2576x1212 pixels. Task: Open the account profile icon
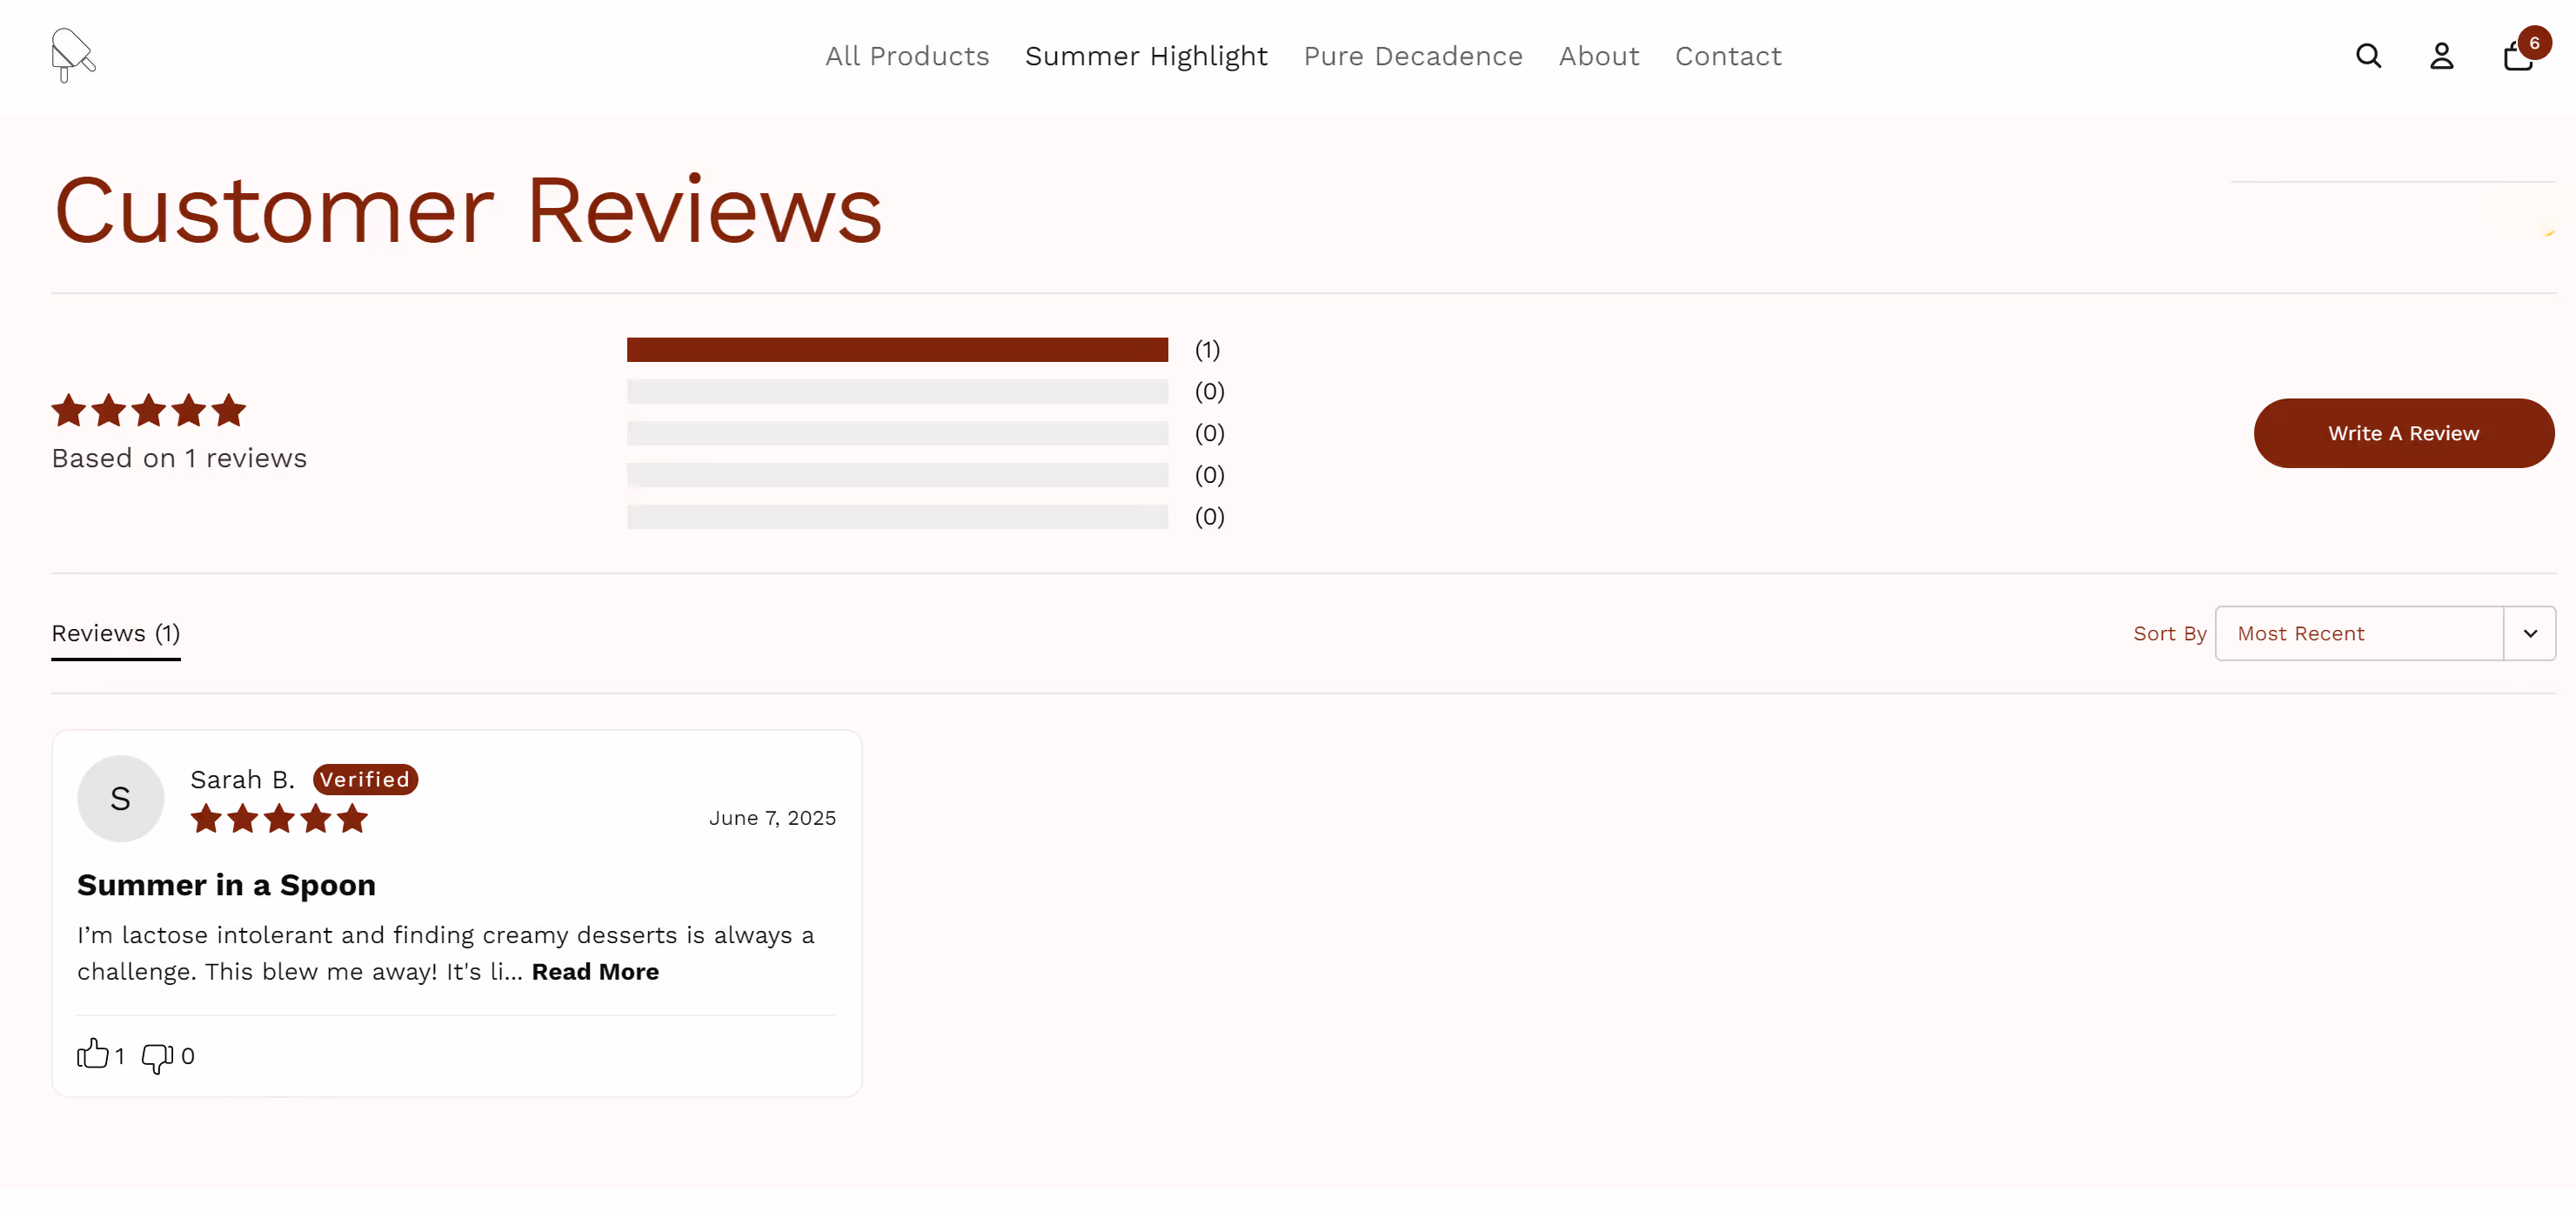(x=2441, y=56)
